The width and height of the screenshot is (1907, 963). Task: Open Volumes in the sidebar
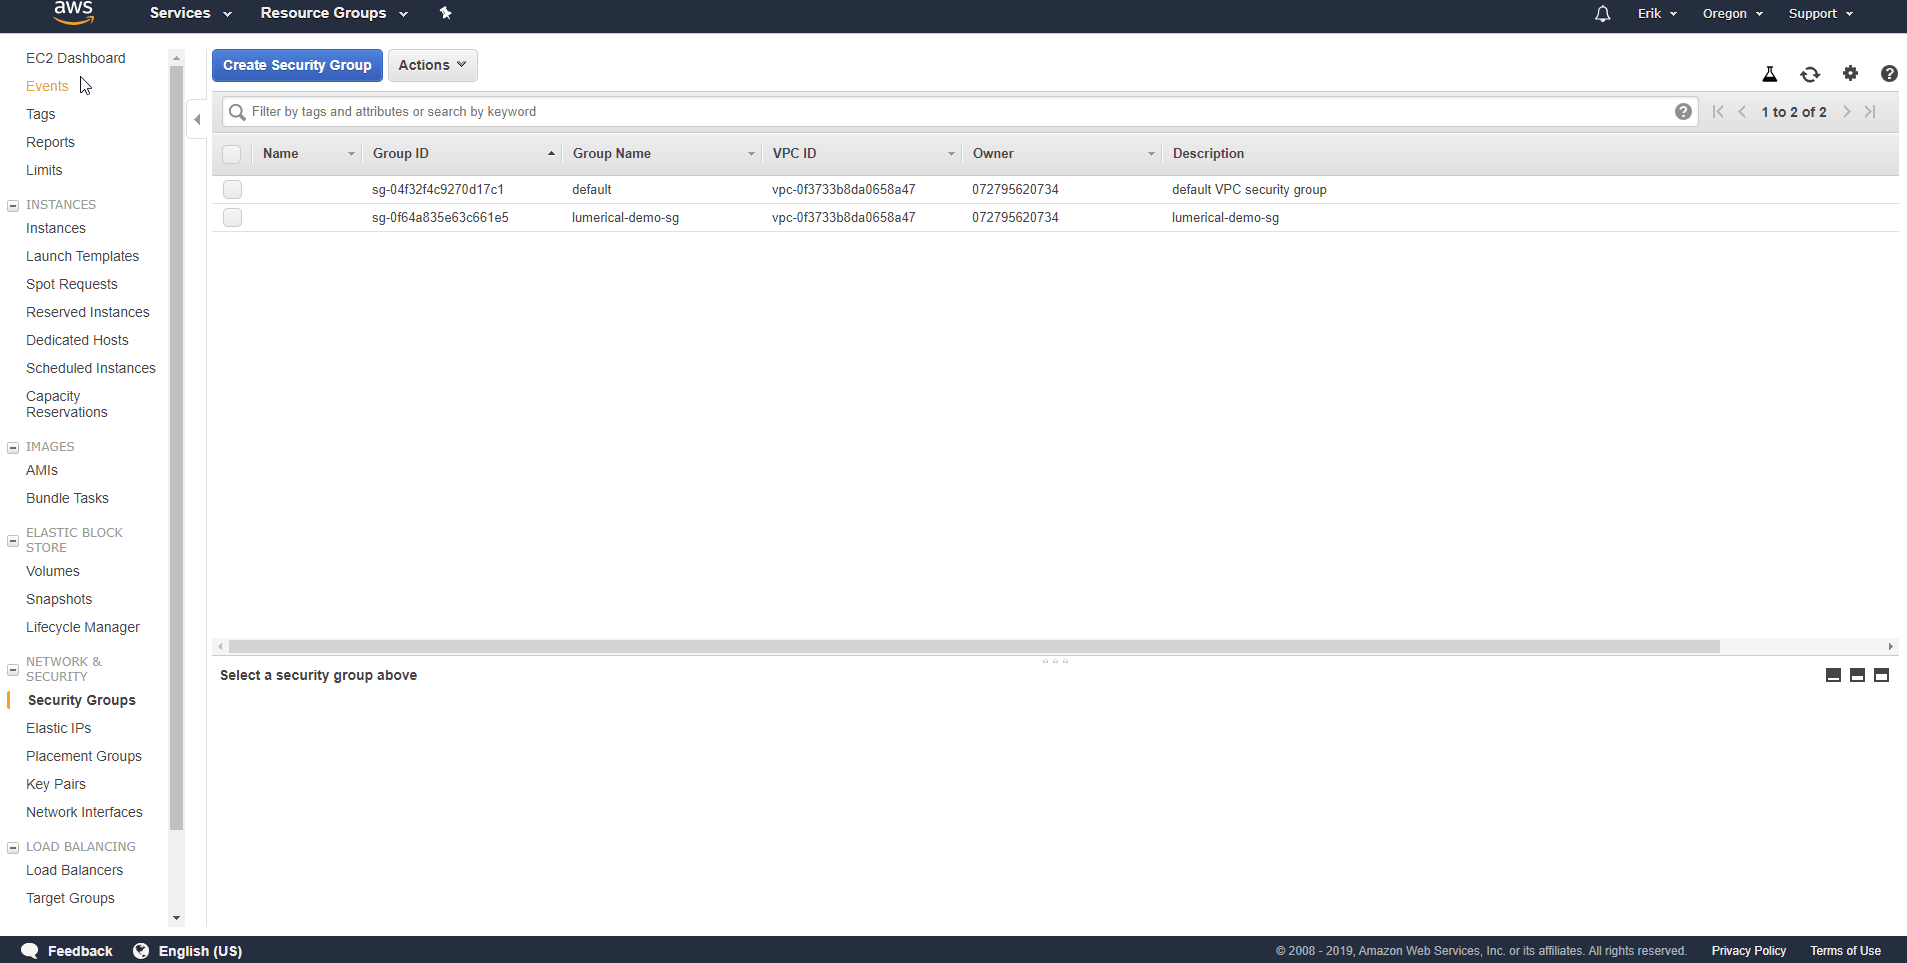[53, 571]
